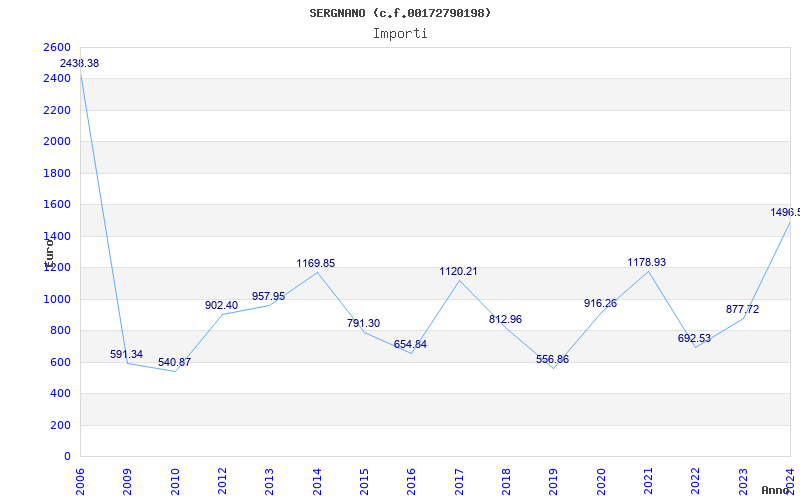Click the 1169.85 peak label

pyautogui.click(x=316, y=263)
